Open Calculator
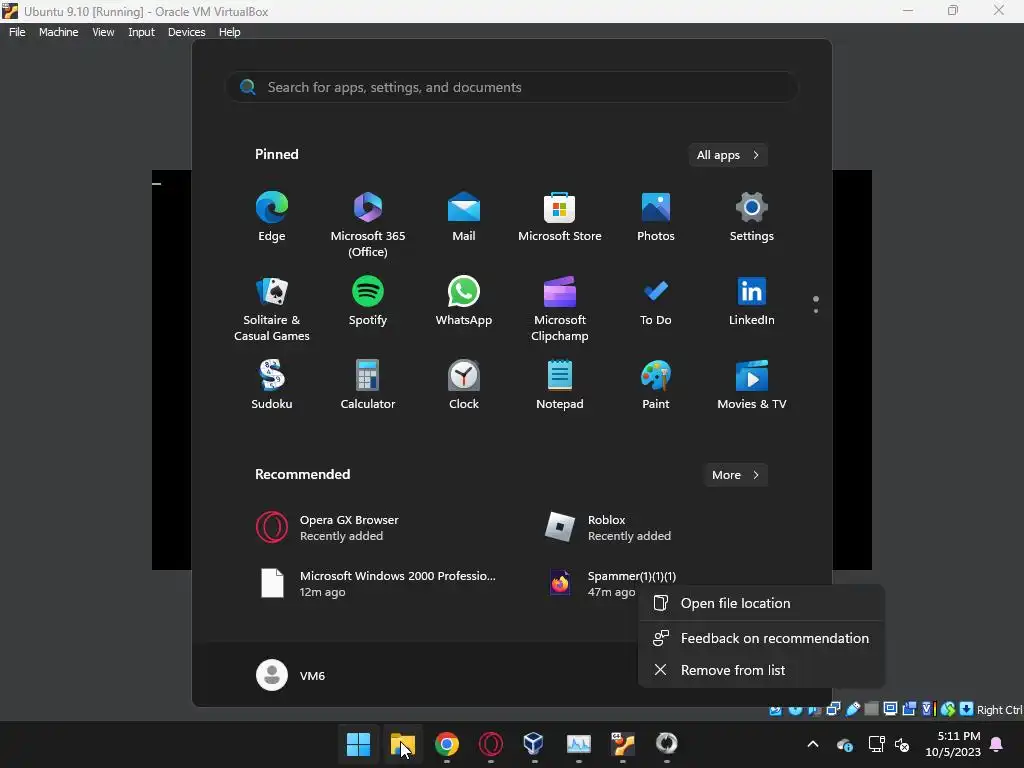Screen dimensions: 1024x768 click(368, 385)
